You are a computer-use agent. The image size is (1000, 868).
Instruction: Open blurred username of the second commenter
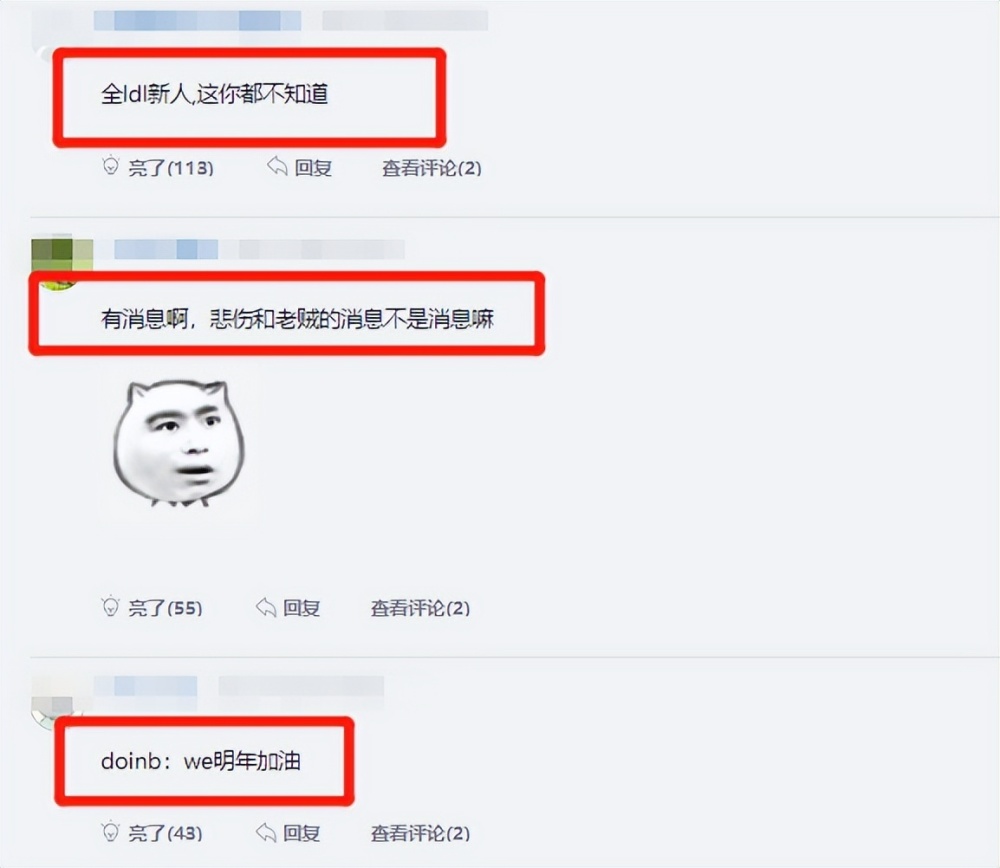coord(166,249)
